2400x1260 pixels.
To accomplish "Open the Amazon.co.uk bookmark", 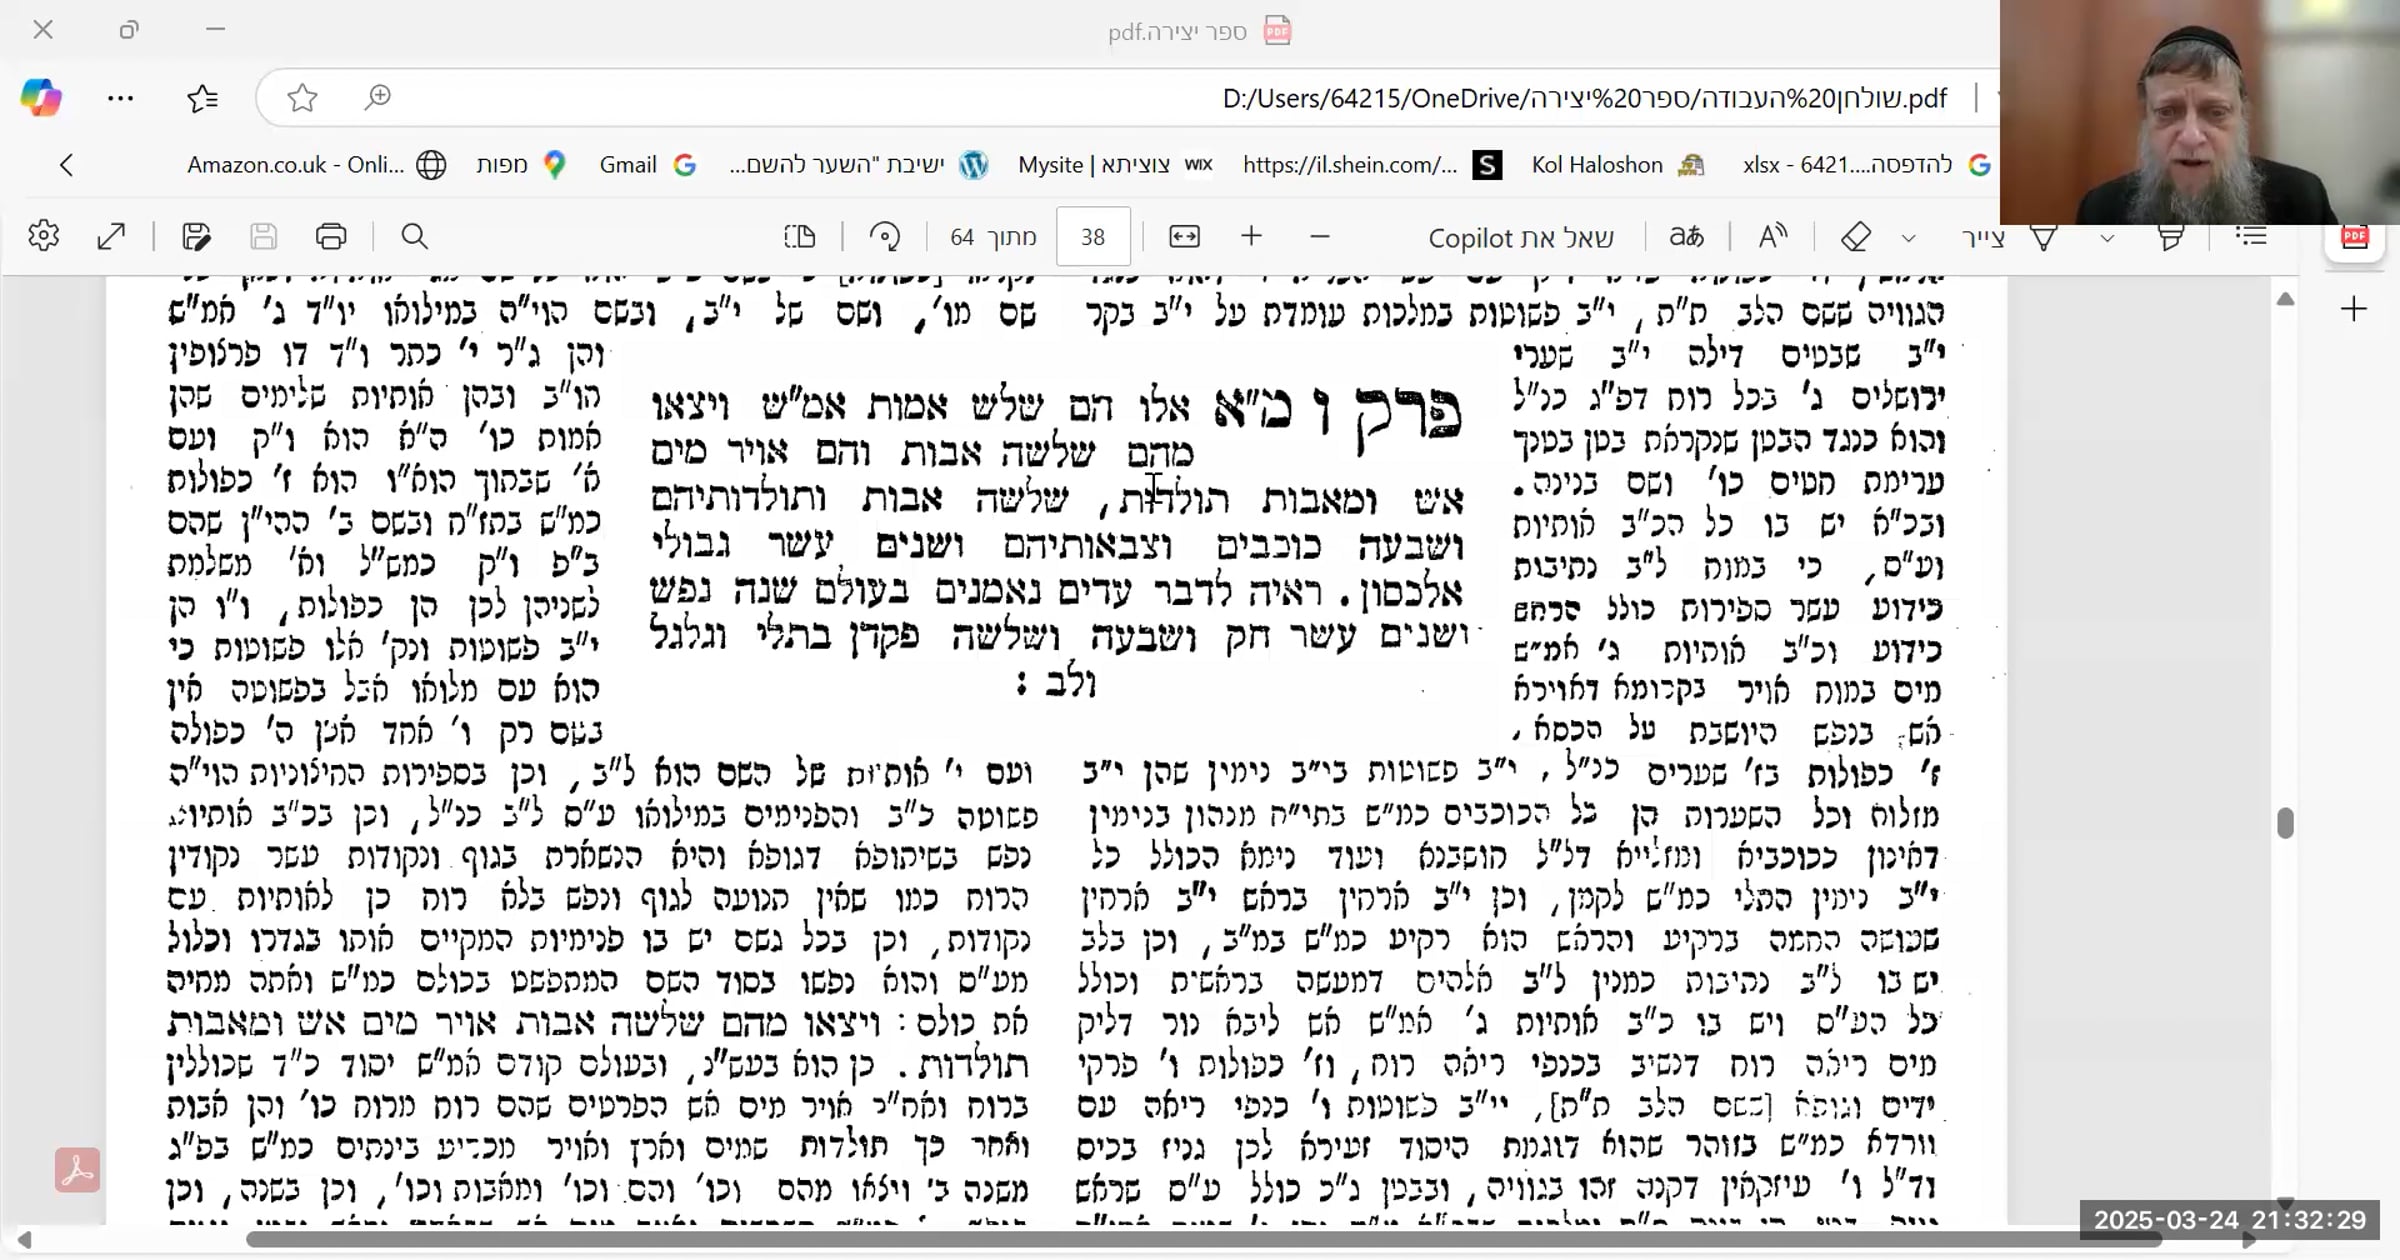I will click(317, 165).
